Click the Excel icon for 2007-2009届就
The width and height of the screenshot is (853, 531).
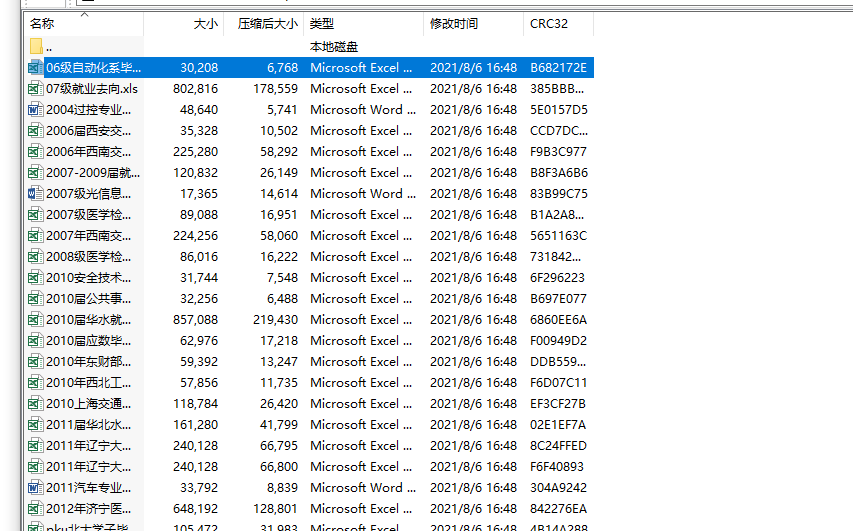[x=35, y=173]
